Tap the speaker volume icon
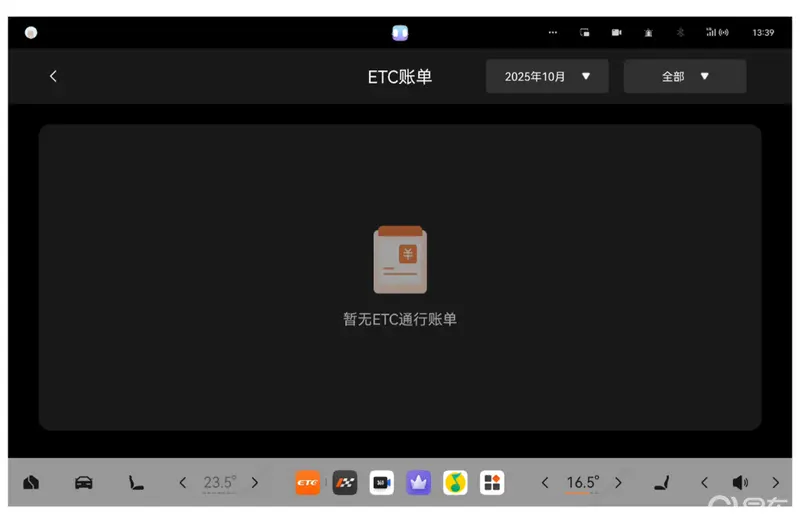 pos(740,483)
